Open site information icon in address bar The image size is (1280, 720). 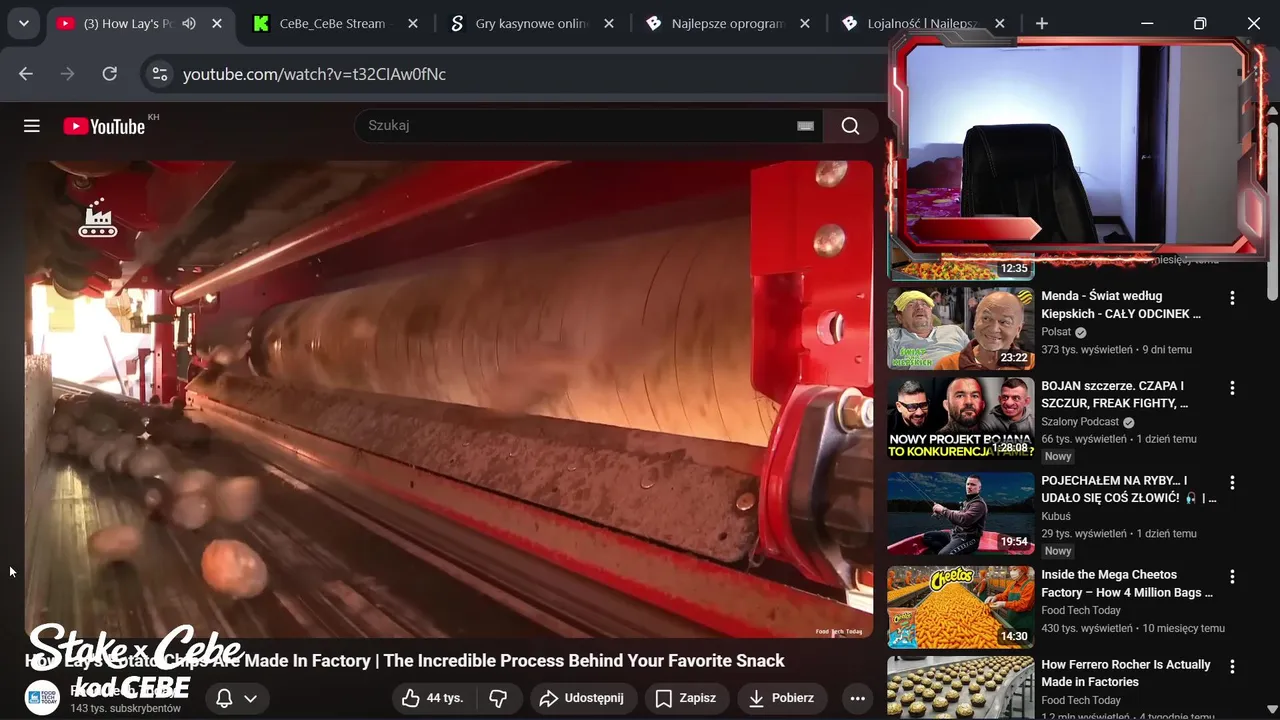click(158, 74)
